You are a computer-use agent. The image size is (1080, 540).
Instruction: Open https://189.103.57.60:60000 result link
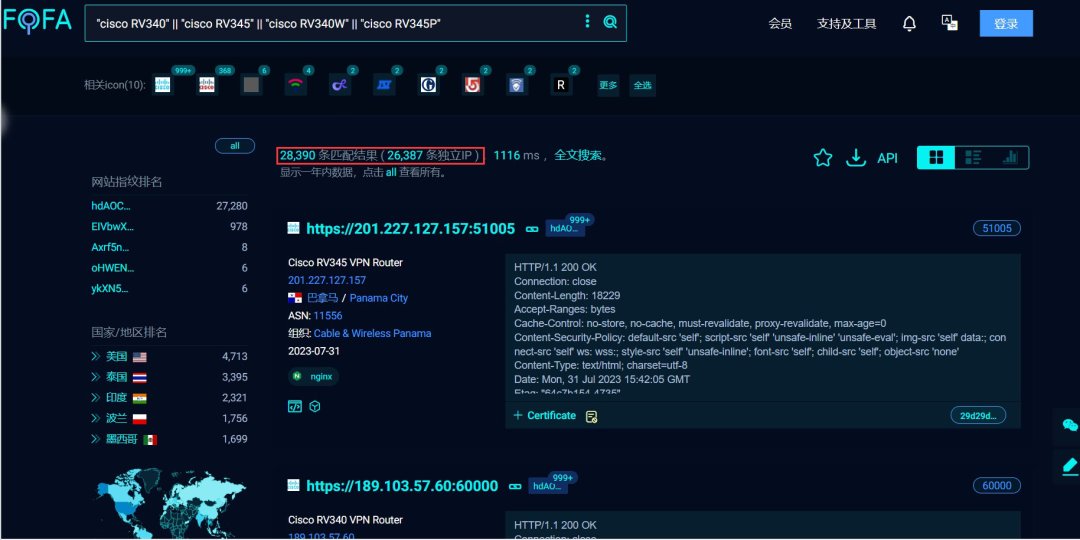(402, 486)
